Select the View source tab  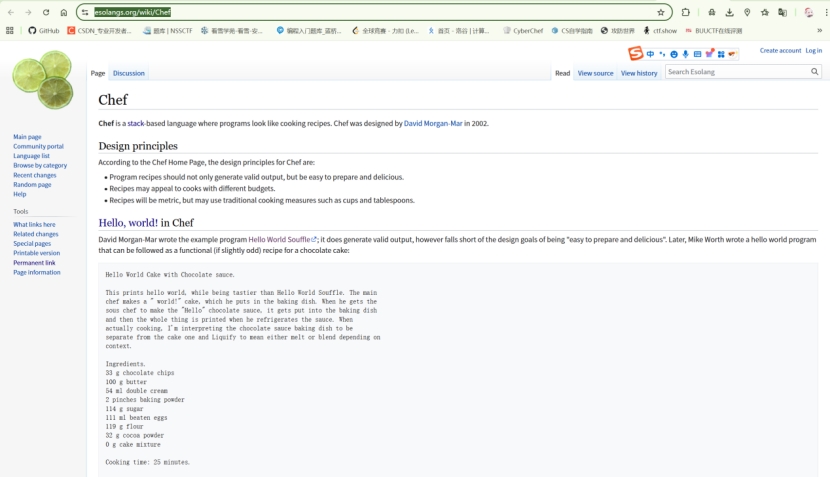595,73
